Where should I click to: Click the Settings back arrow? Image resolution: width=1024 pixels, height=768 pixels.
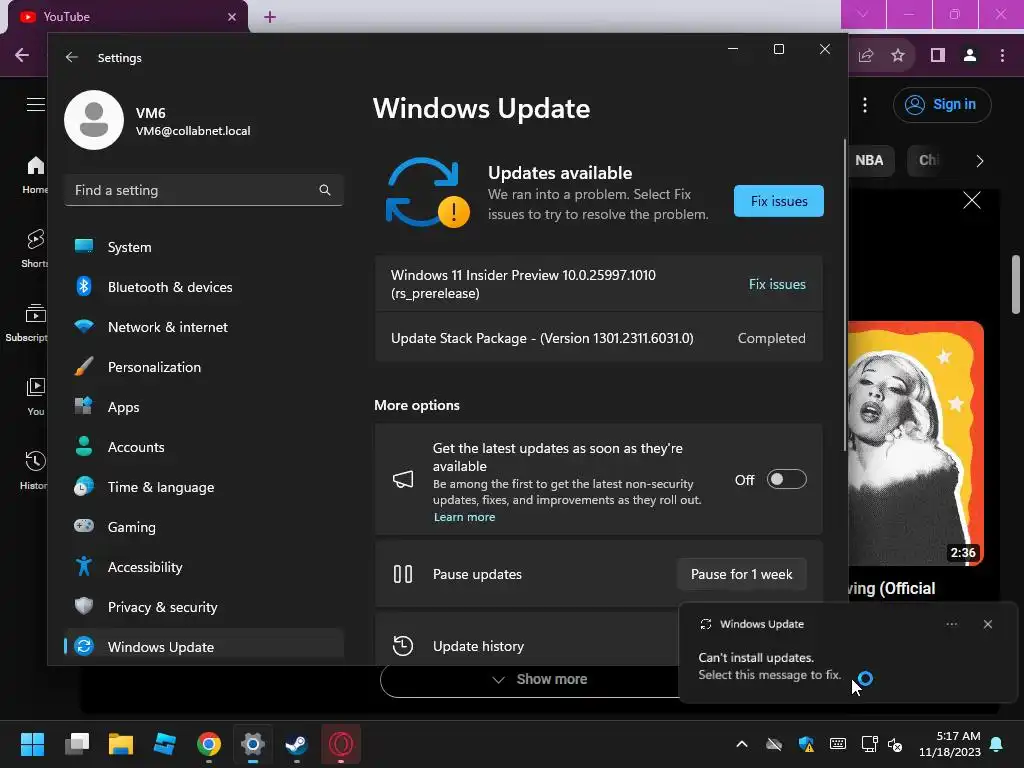(72, 57)
